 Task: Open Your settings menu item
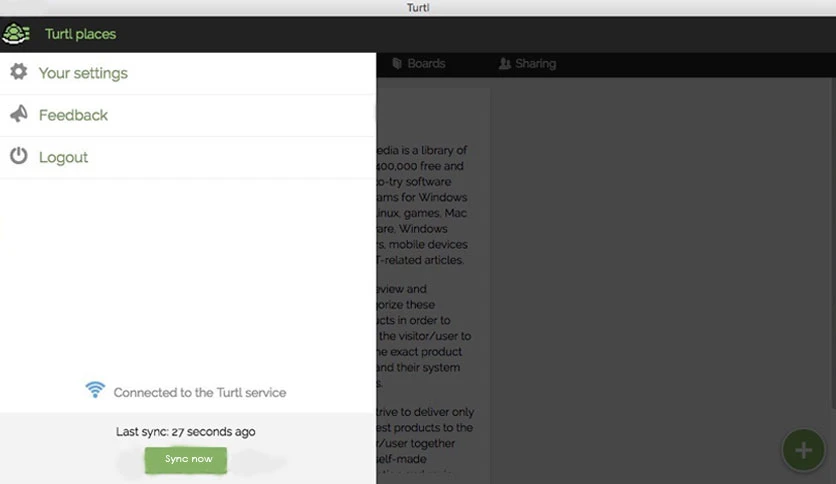[188, 74]
